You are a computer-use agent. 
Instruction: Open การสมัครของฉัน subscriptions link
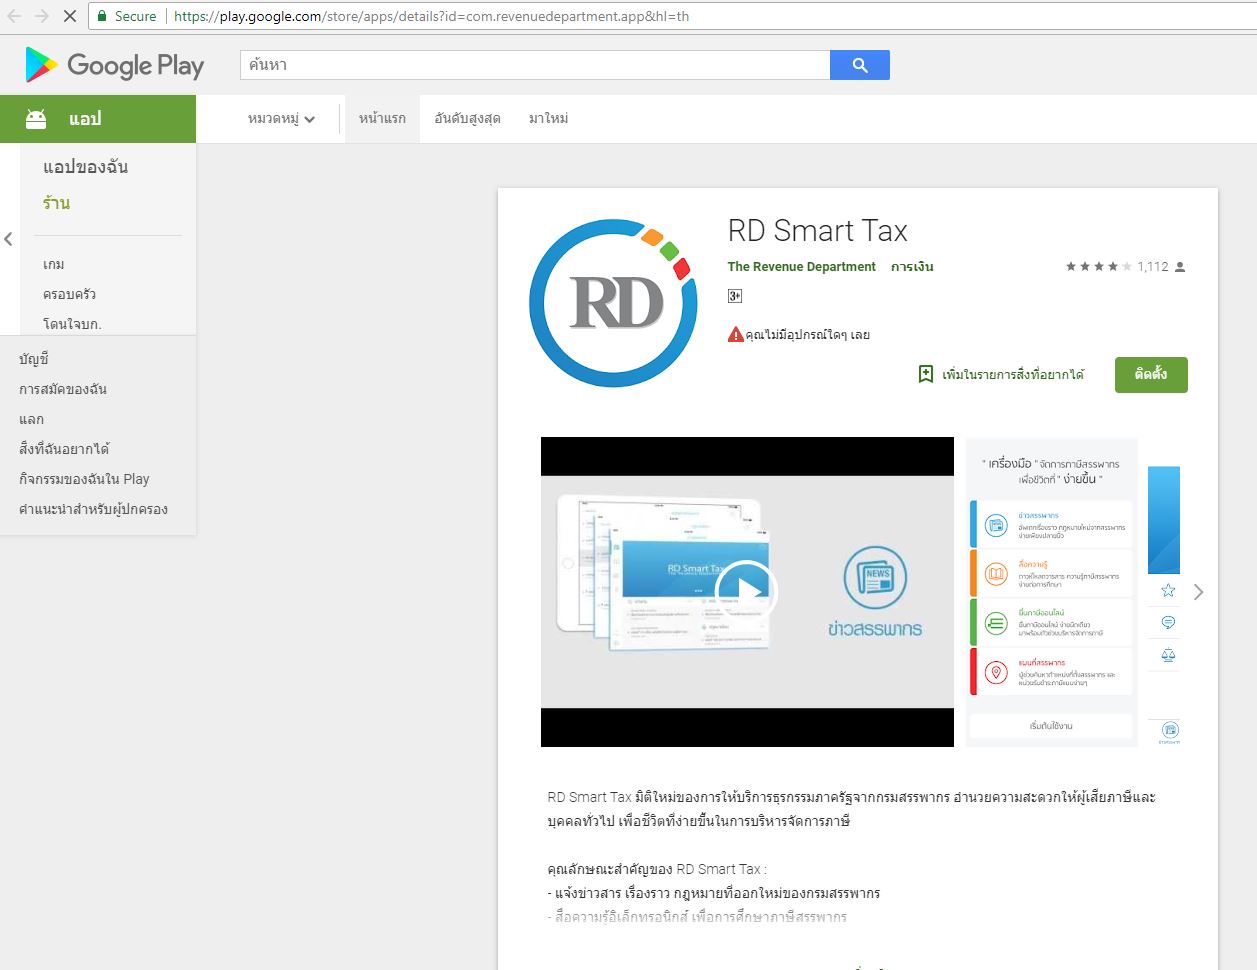point(63,389)
